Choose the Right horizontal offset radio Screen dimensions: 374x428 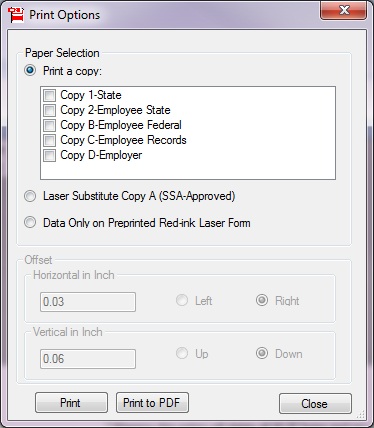click(x=262, y=300)
